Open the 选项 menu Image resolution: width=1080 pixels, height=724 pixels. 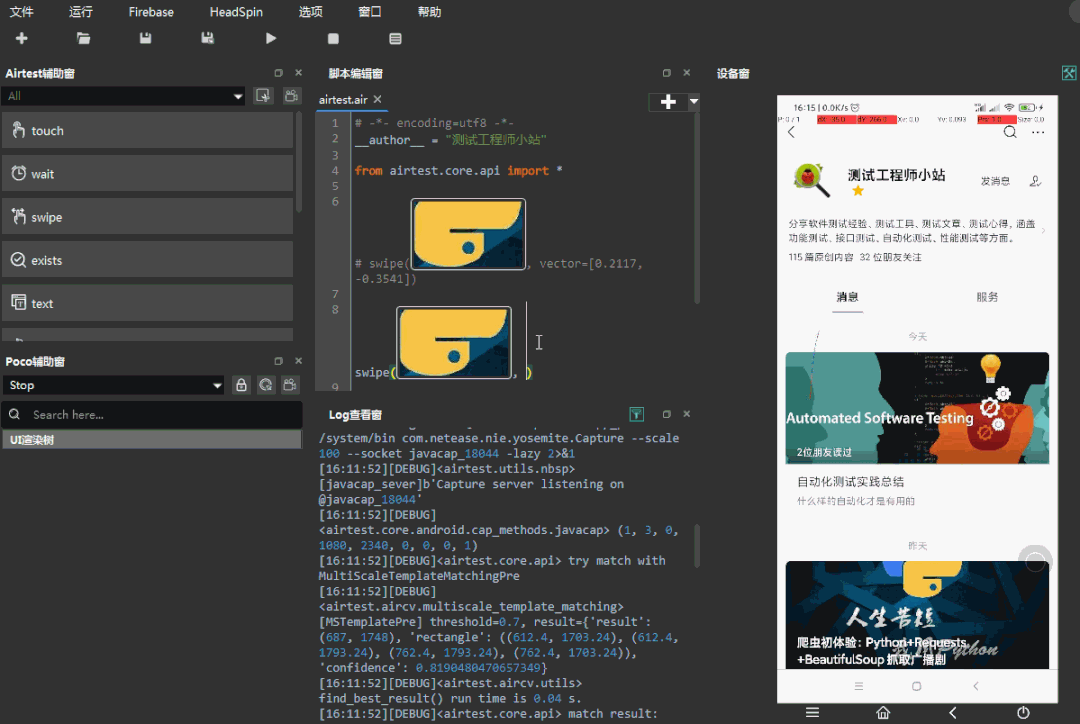[x=311, y=12]
